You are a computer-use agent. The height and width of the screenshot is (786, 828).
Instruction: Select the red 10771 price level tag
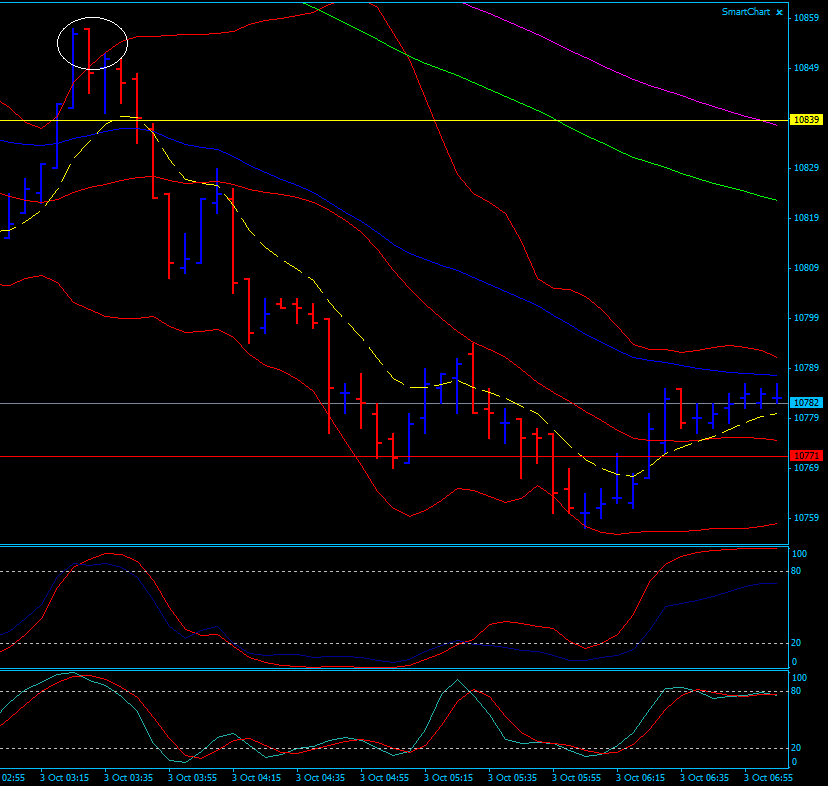pyautogui.click(x=806, y=455)
